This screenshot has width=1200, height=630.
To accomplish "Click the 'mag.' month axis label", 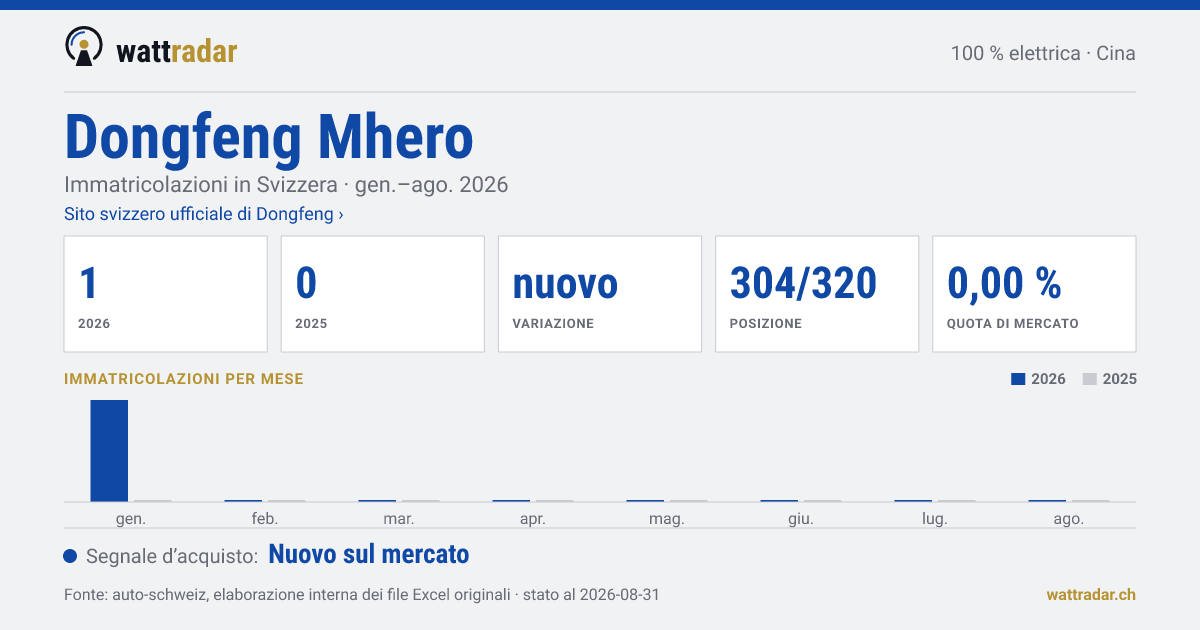I will click(667, 519).
